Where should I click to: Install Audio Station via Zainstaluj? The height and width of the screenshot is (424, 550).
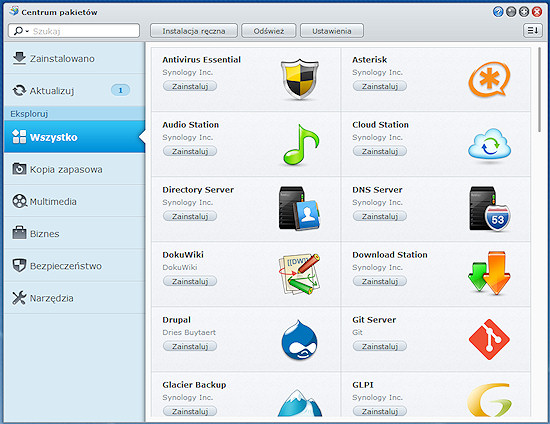[190, 151]
